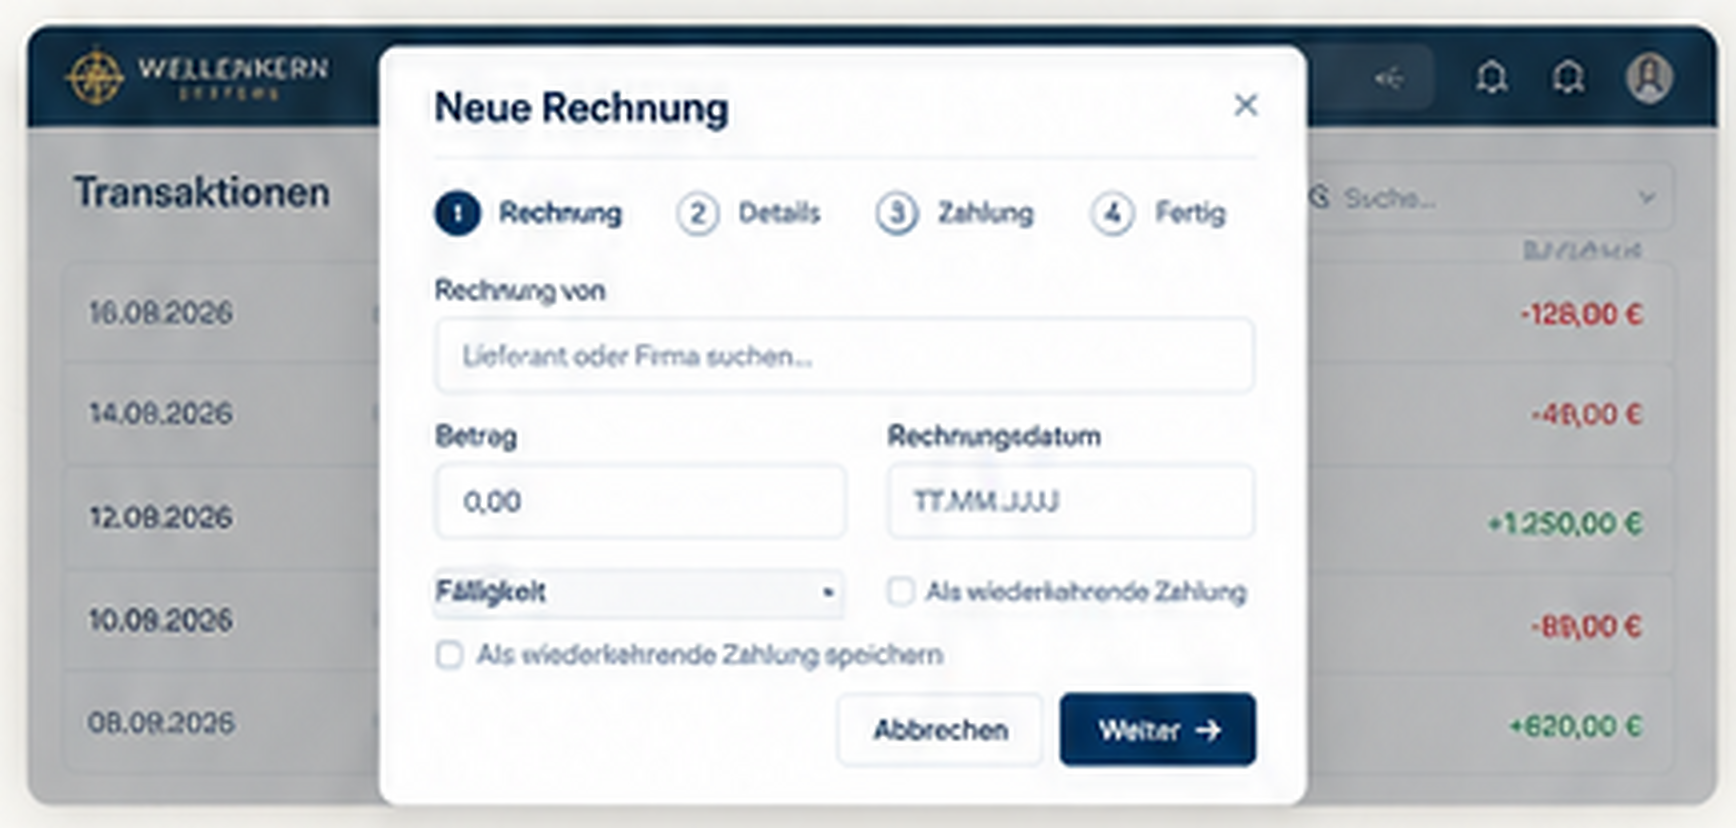Click the amount -89,00 €
The height and width of the screenshot is (828, 1736).
click(x=1586, y=626)
